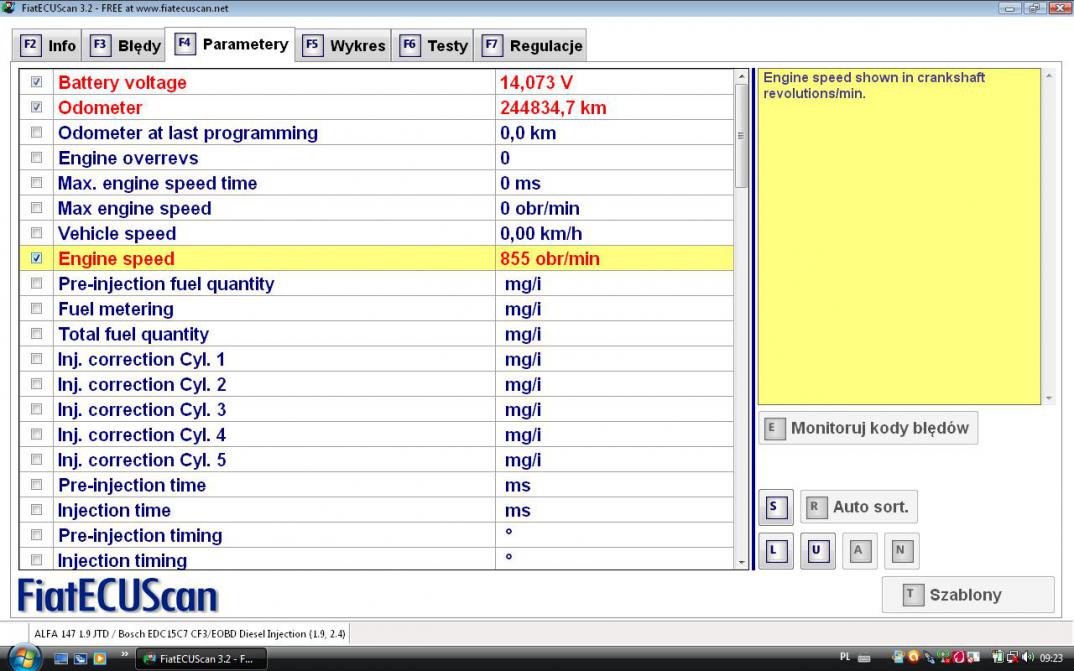The height and width of the screenshot is (671, 1074).
Task: Select the F4 Parametery tab
Action: point(231,45)
